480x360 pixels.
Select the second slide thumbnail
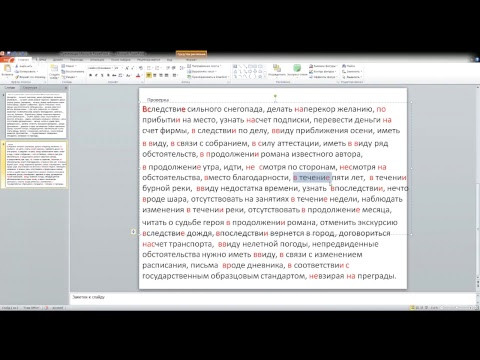(x=36, y=163)
